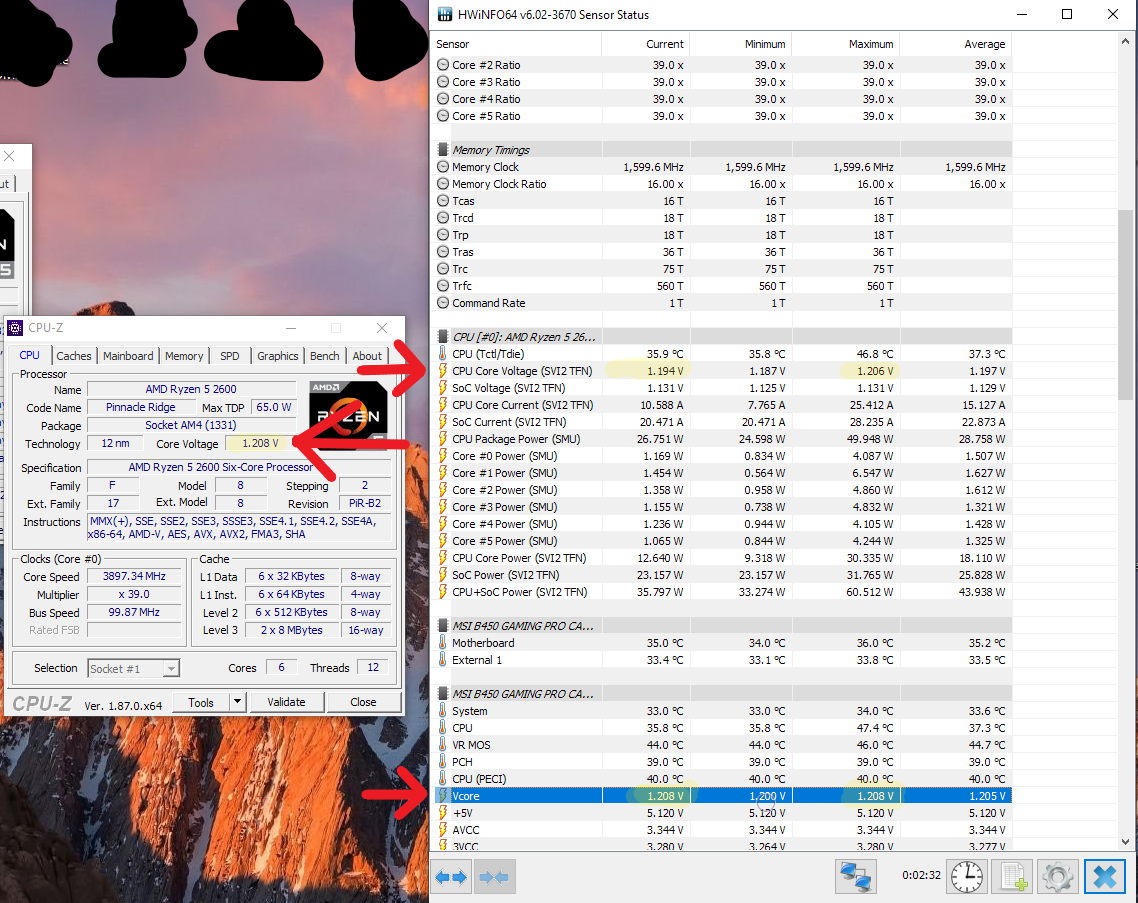
Task: Click the lightning icon beside SoC Voltage (SVI2 TFN)
Action: pos(443,388)
